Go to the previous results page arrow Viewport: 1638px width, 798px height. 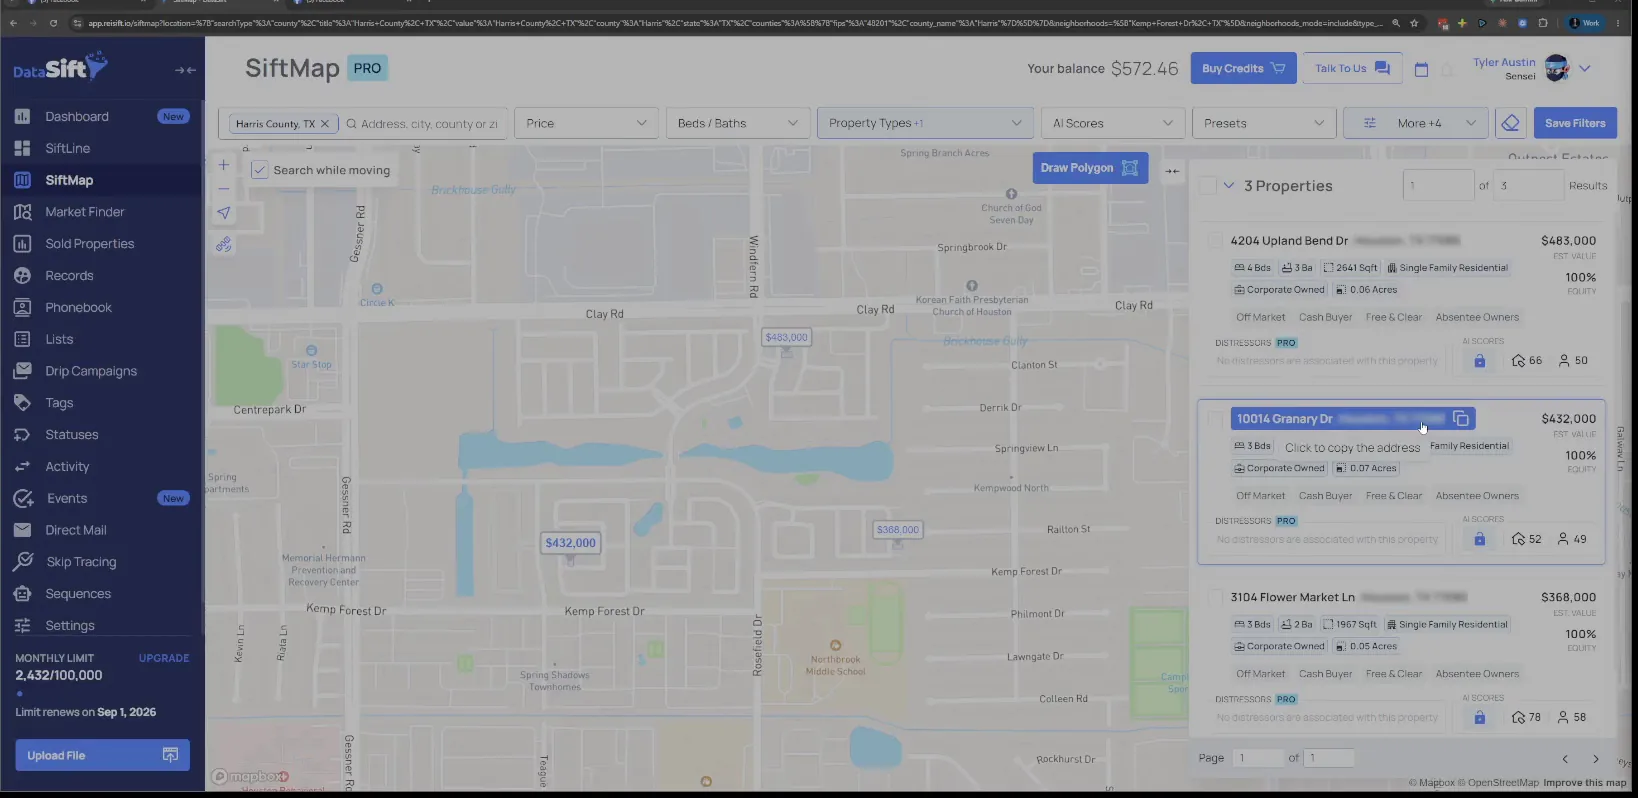tap(1565, 759)
